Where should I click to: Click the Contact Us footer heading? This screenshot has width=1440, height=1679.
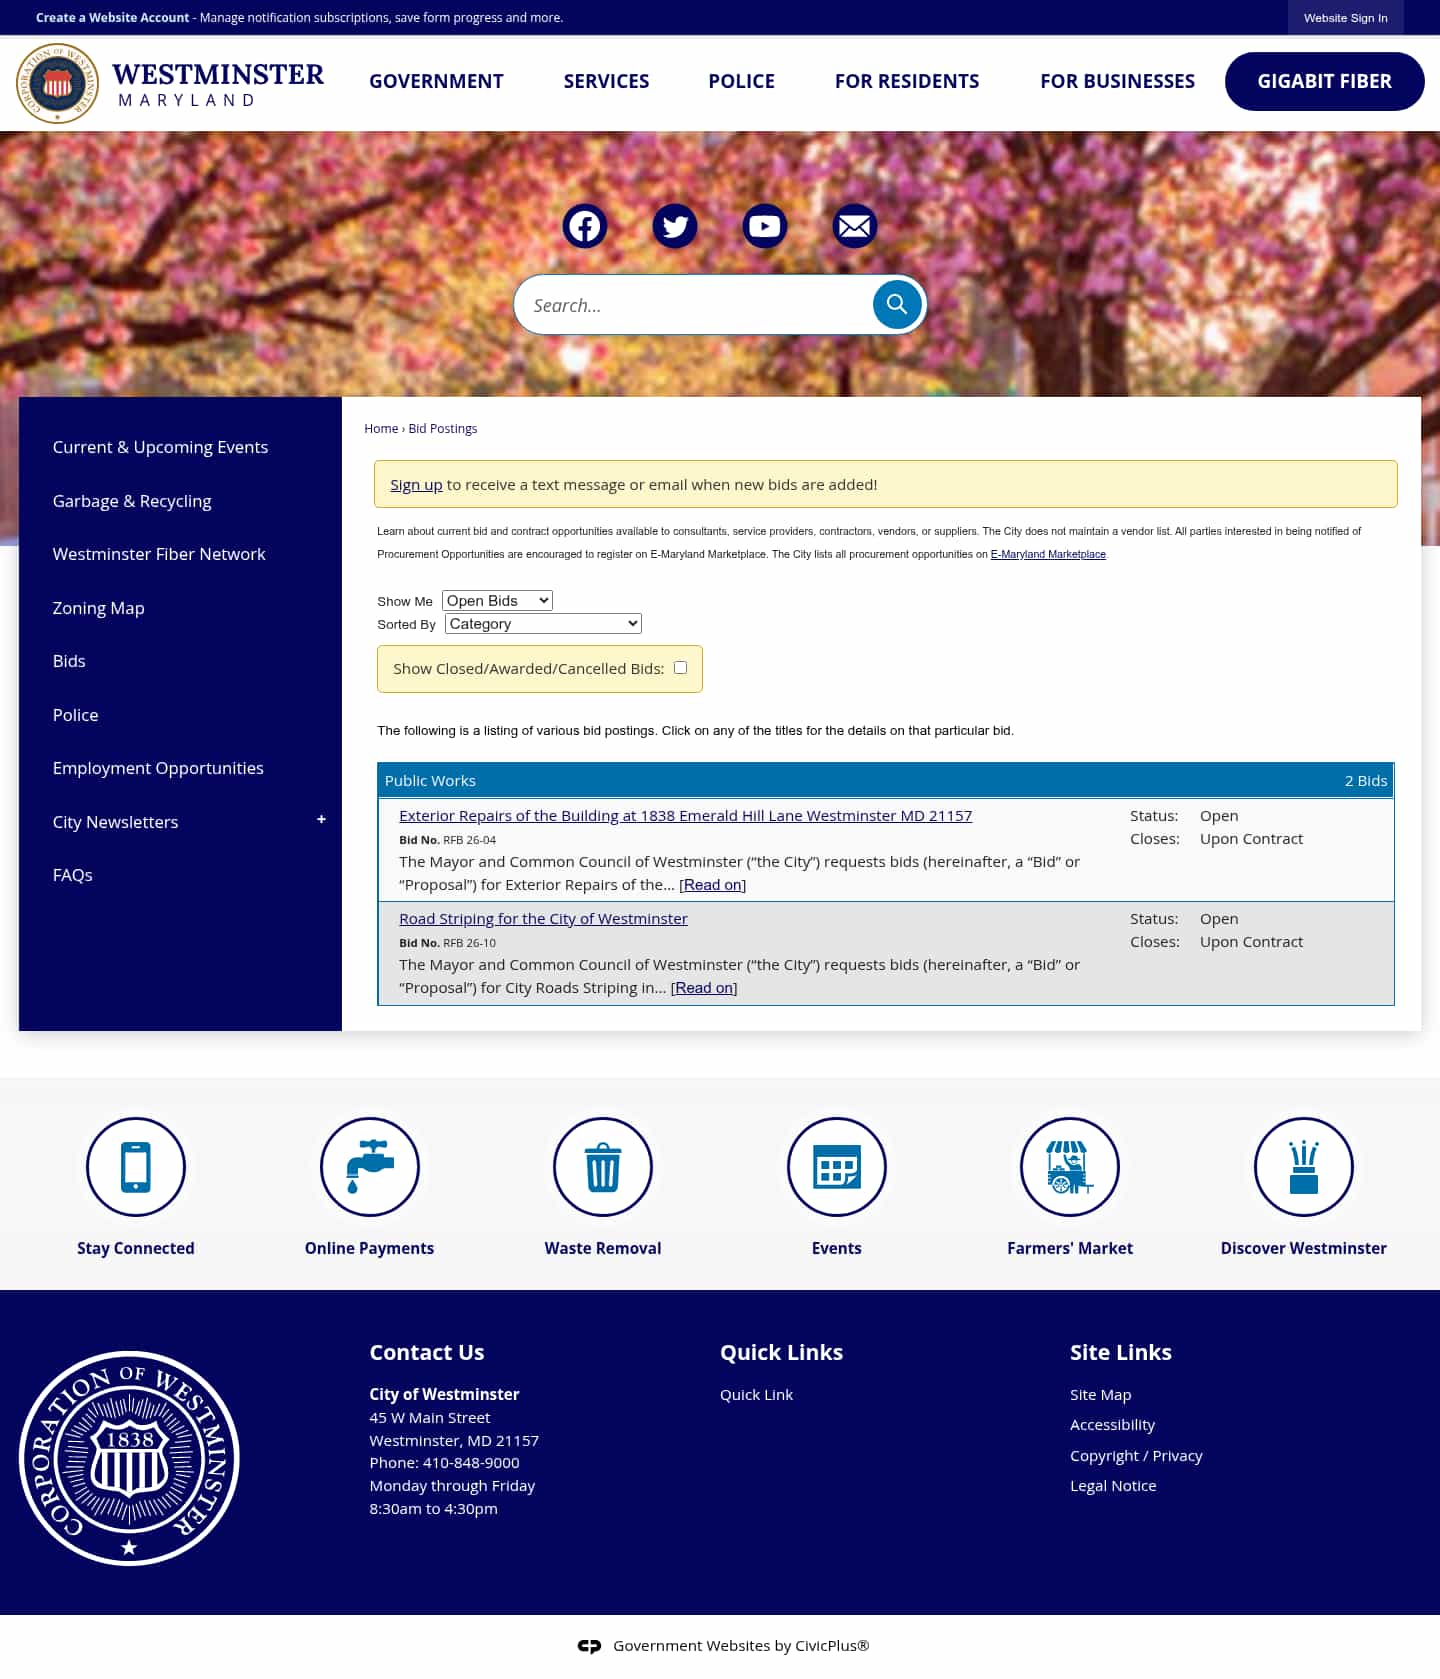coord(427,1353)
